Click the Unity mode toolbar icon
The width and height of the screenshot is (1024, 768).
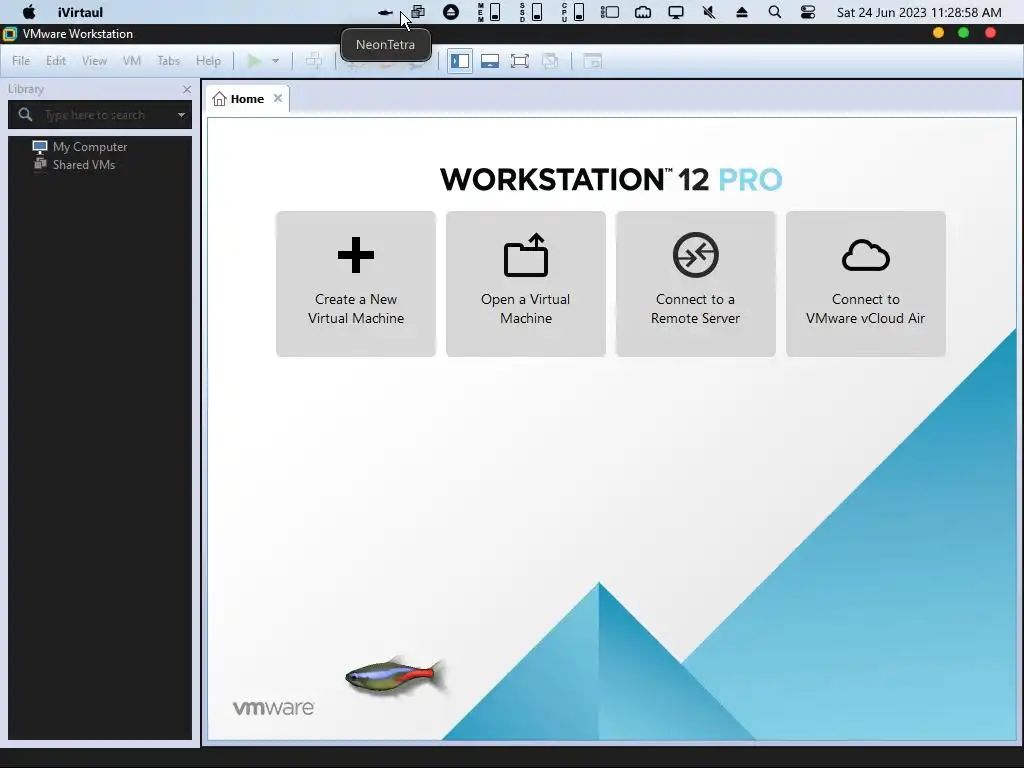(550, 61)
